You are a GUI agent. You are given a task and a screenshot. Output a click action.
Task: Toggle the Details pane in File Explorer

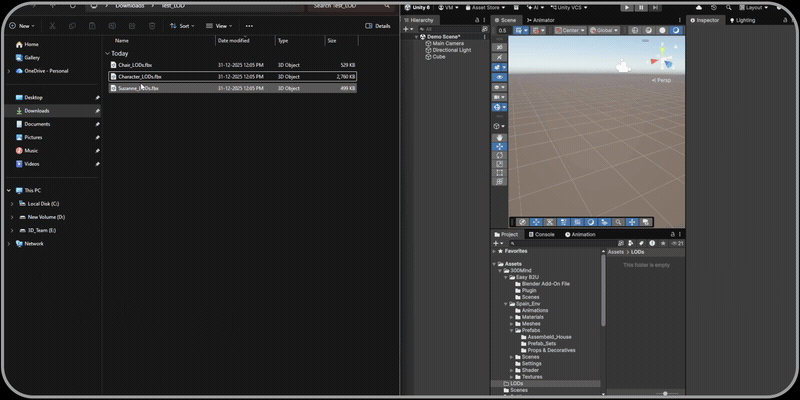[x=378, y=26]
